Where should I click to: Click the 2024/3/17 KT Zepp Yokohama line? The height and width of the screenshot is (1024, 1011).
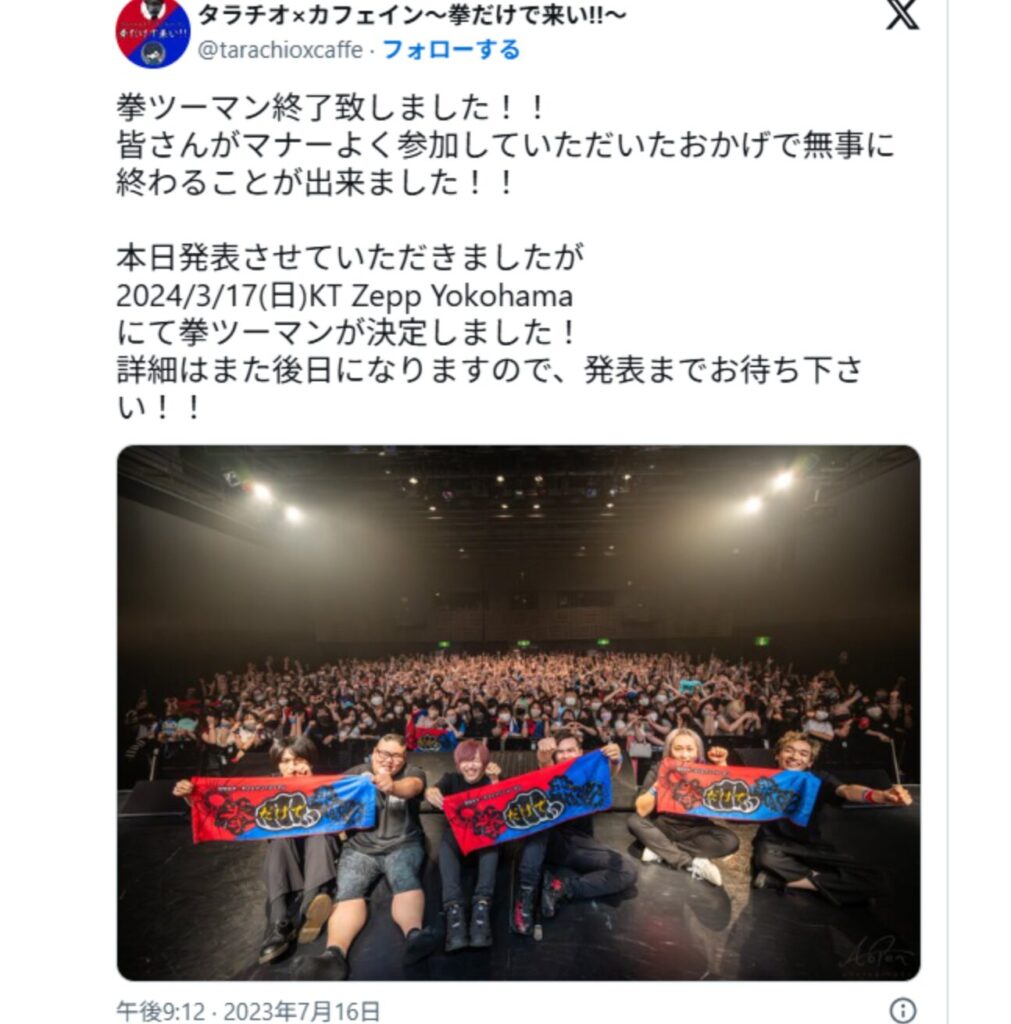coord(345,296)
